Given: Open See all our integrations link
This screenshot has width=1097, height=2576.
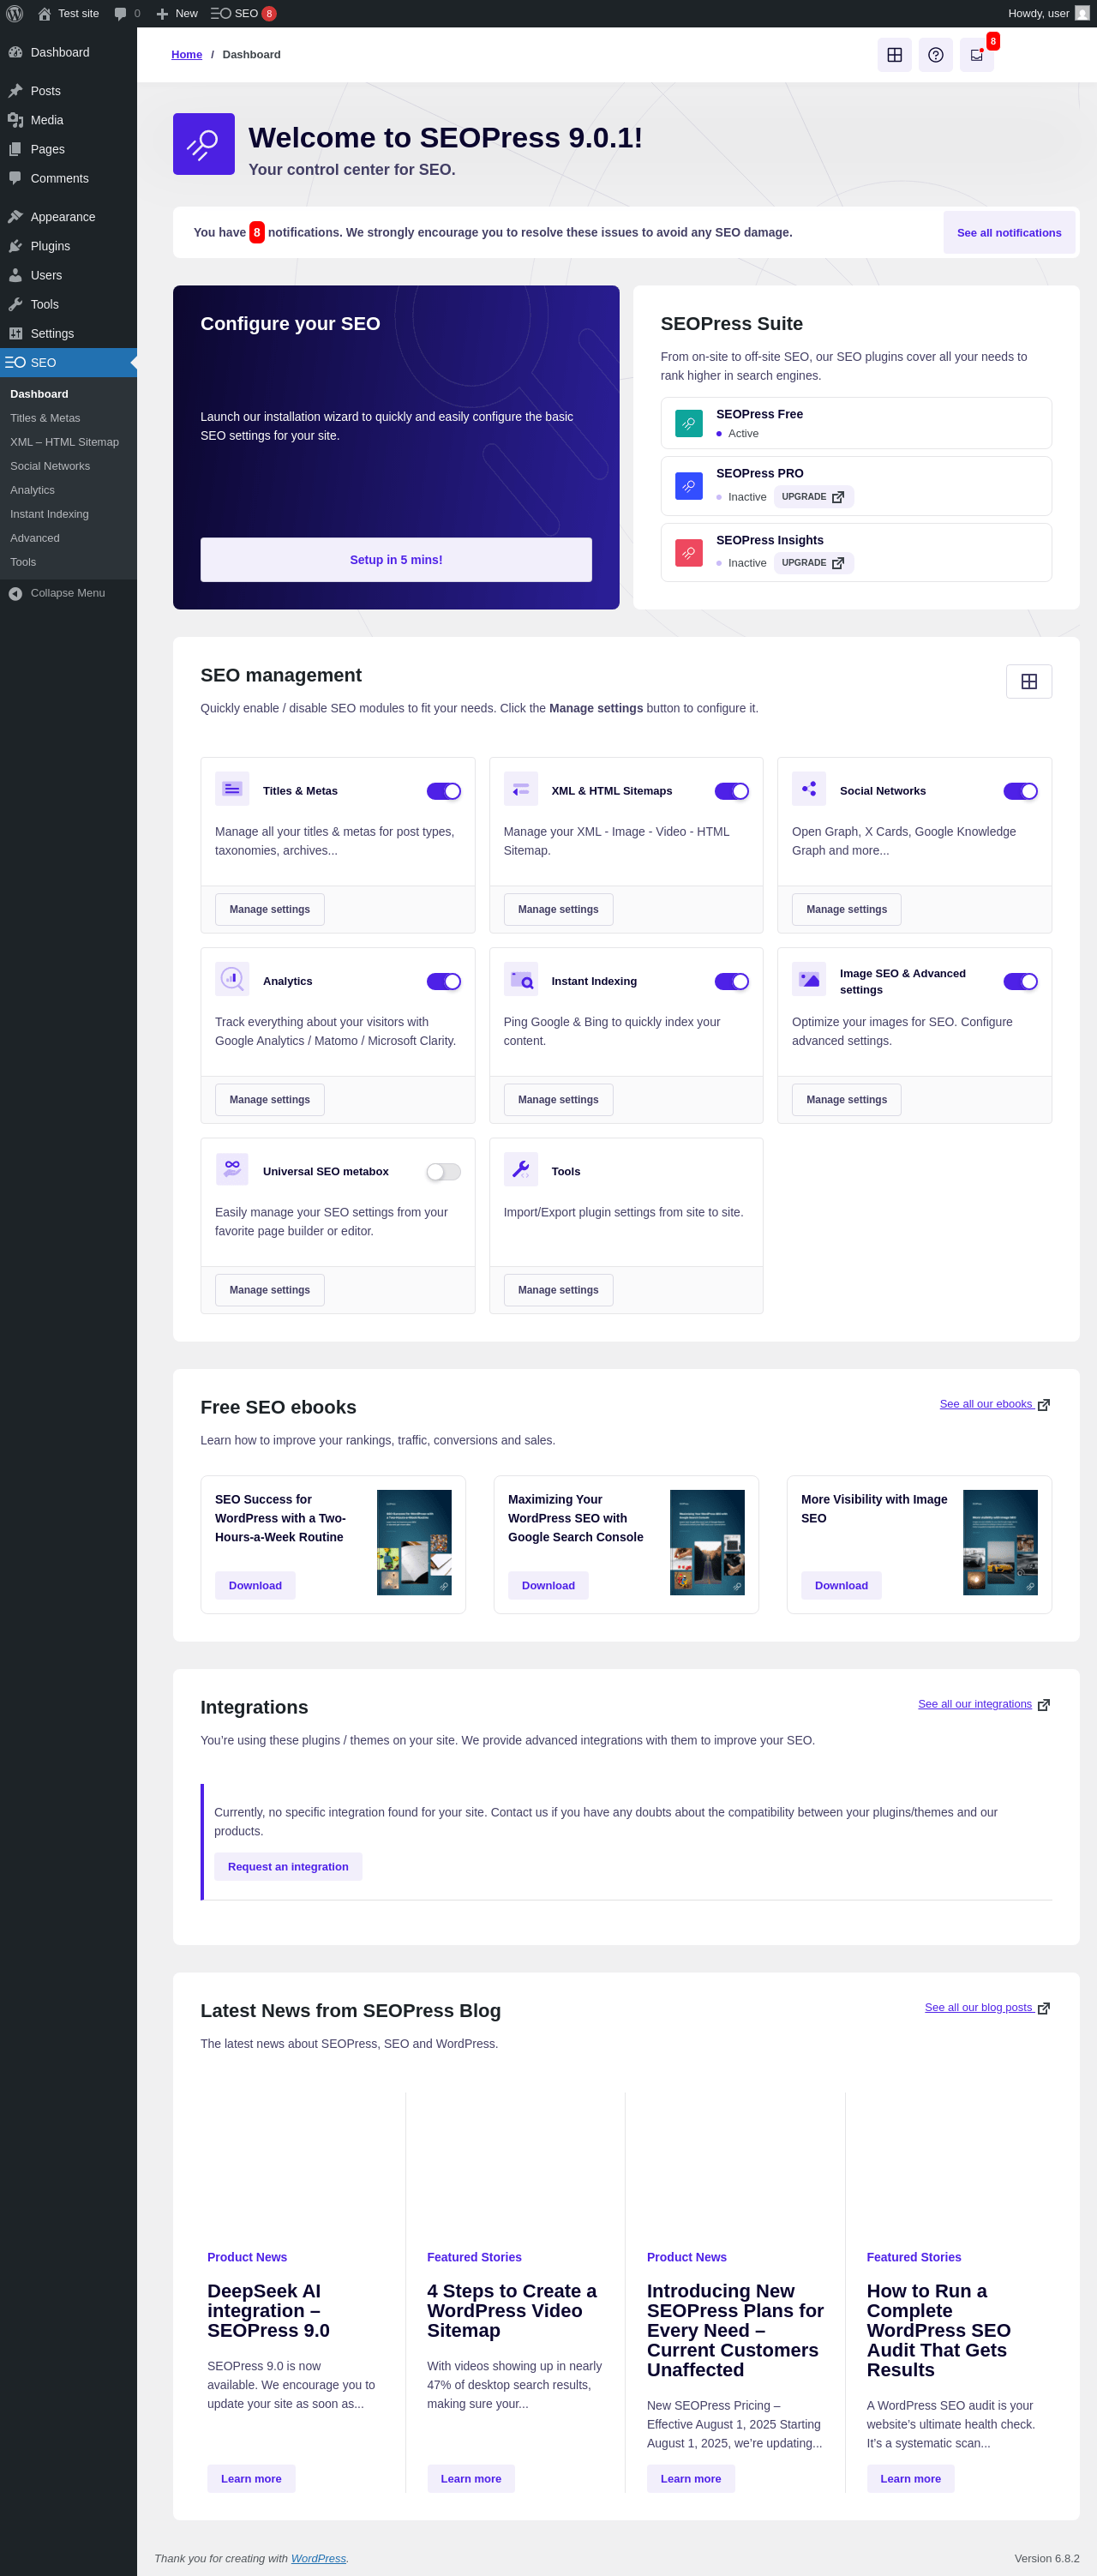Looking at the screenshot, I should tap(984, 1704).
